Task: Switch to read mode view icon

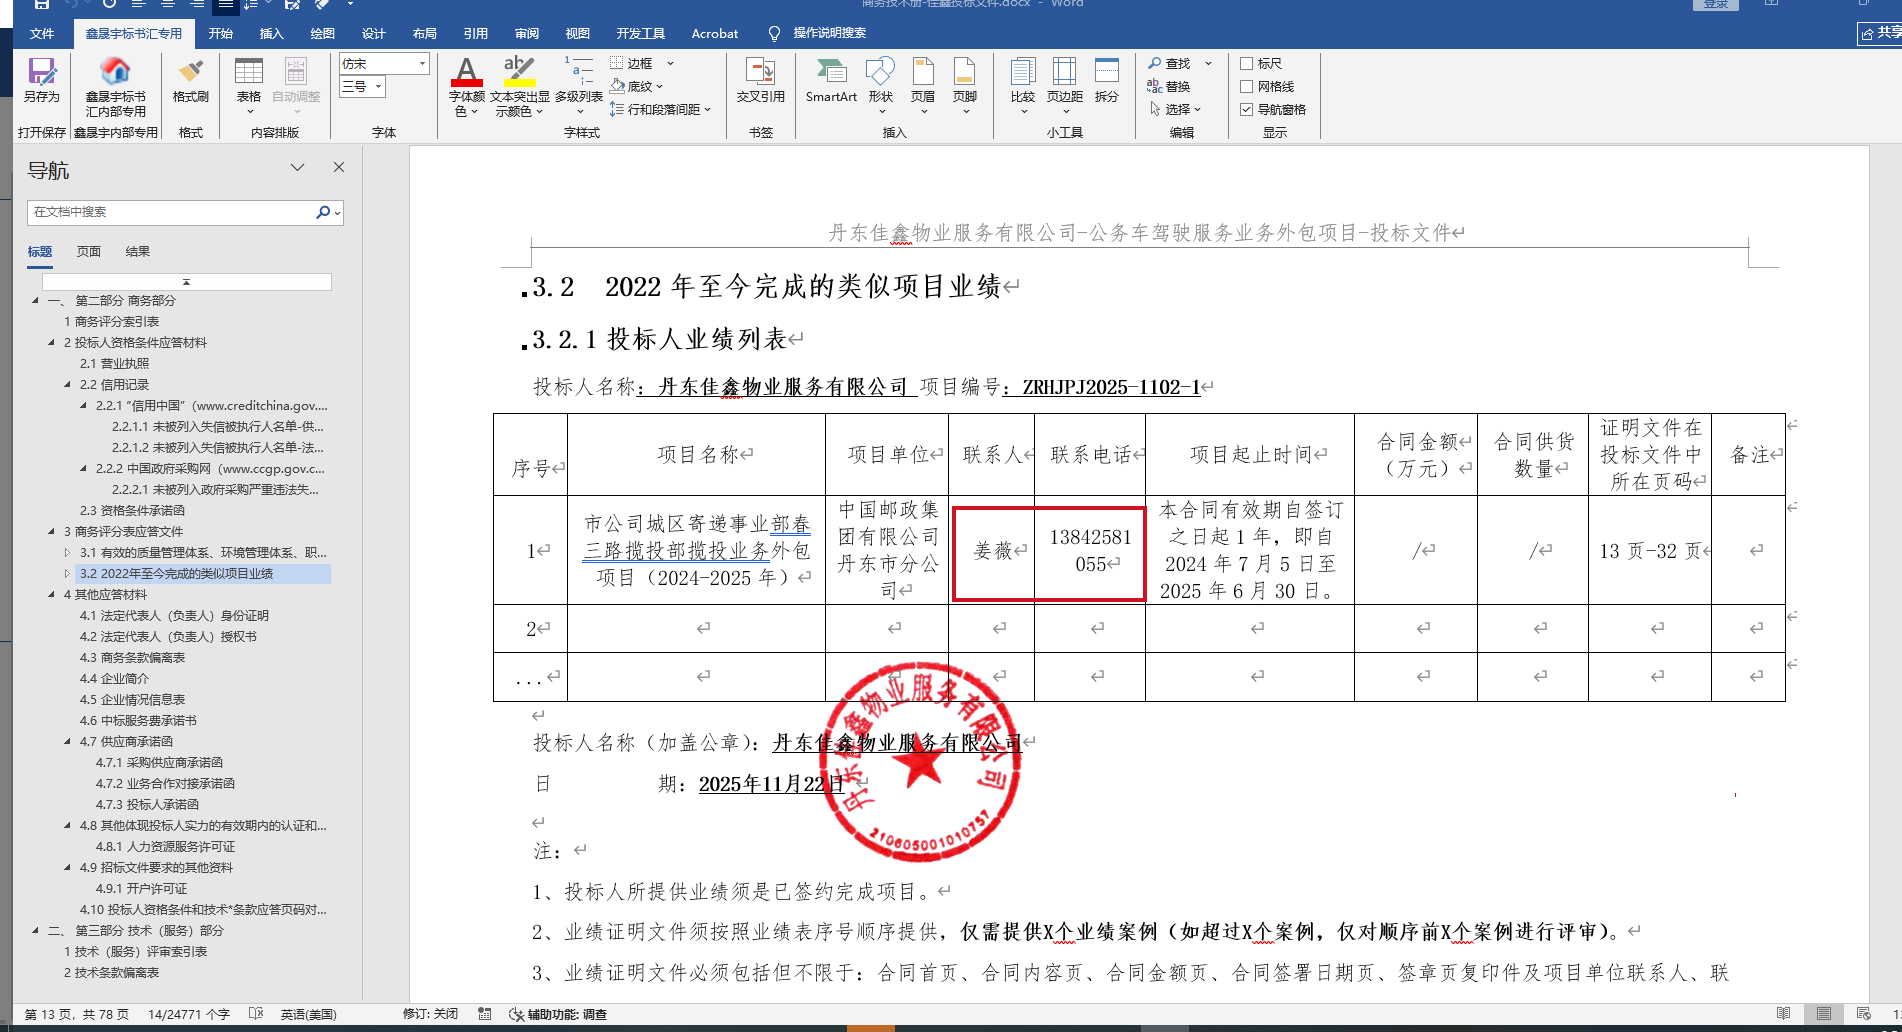Action: 1783,1014
